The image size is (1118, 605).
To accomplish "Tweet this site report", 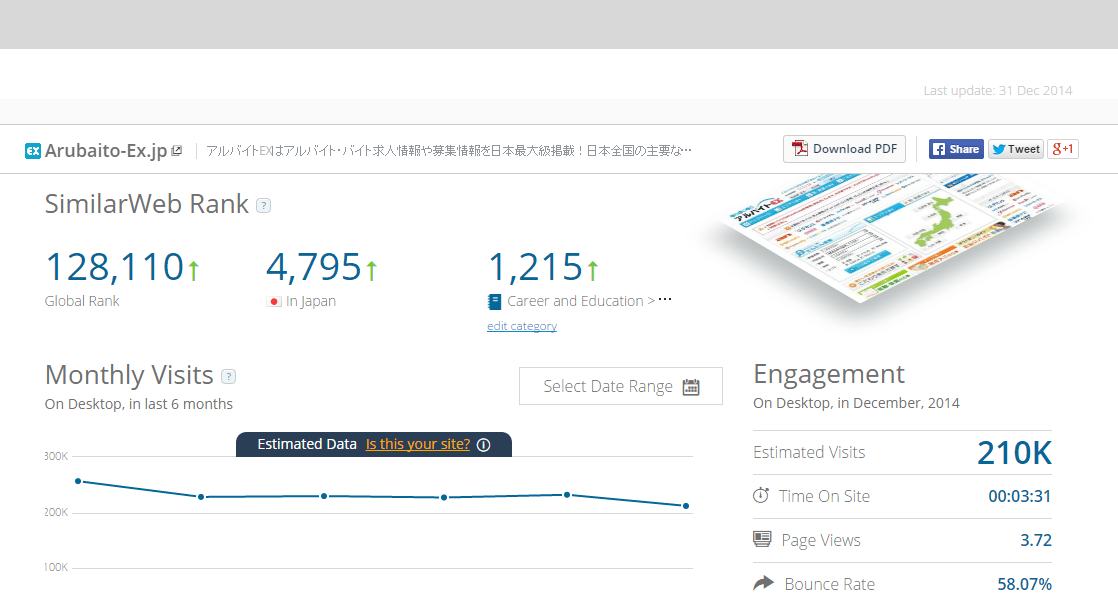I will [1015, 149].
